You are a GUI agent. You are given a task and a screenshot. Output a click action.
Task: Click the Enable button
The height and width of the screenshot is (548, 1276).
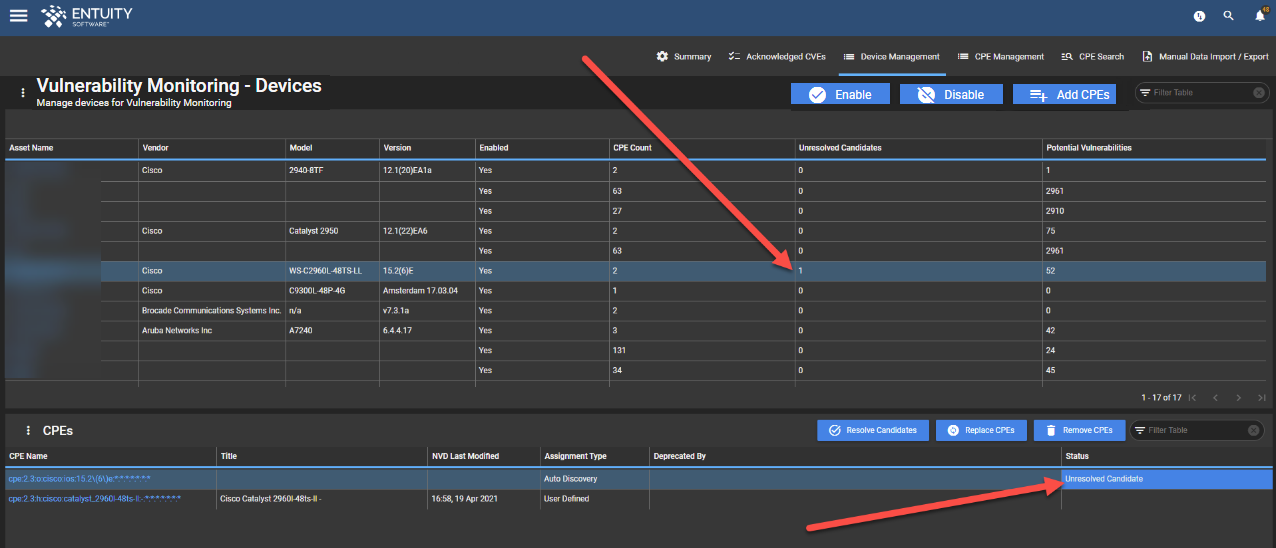839,94
